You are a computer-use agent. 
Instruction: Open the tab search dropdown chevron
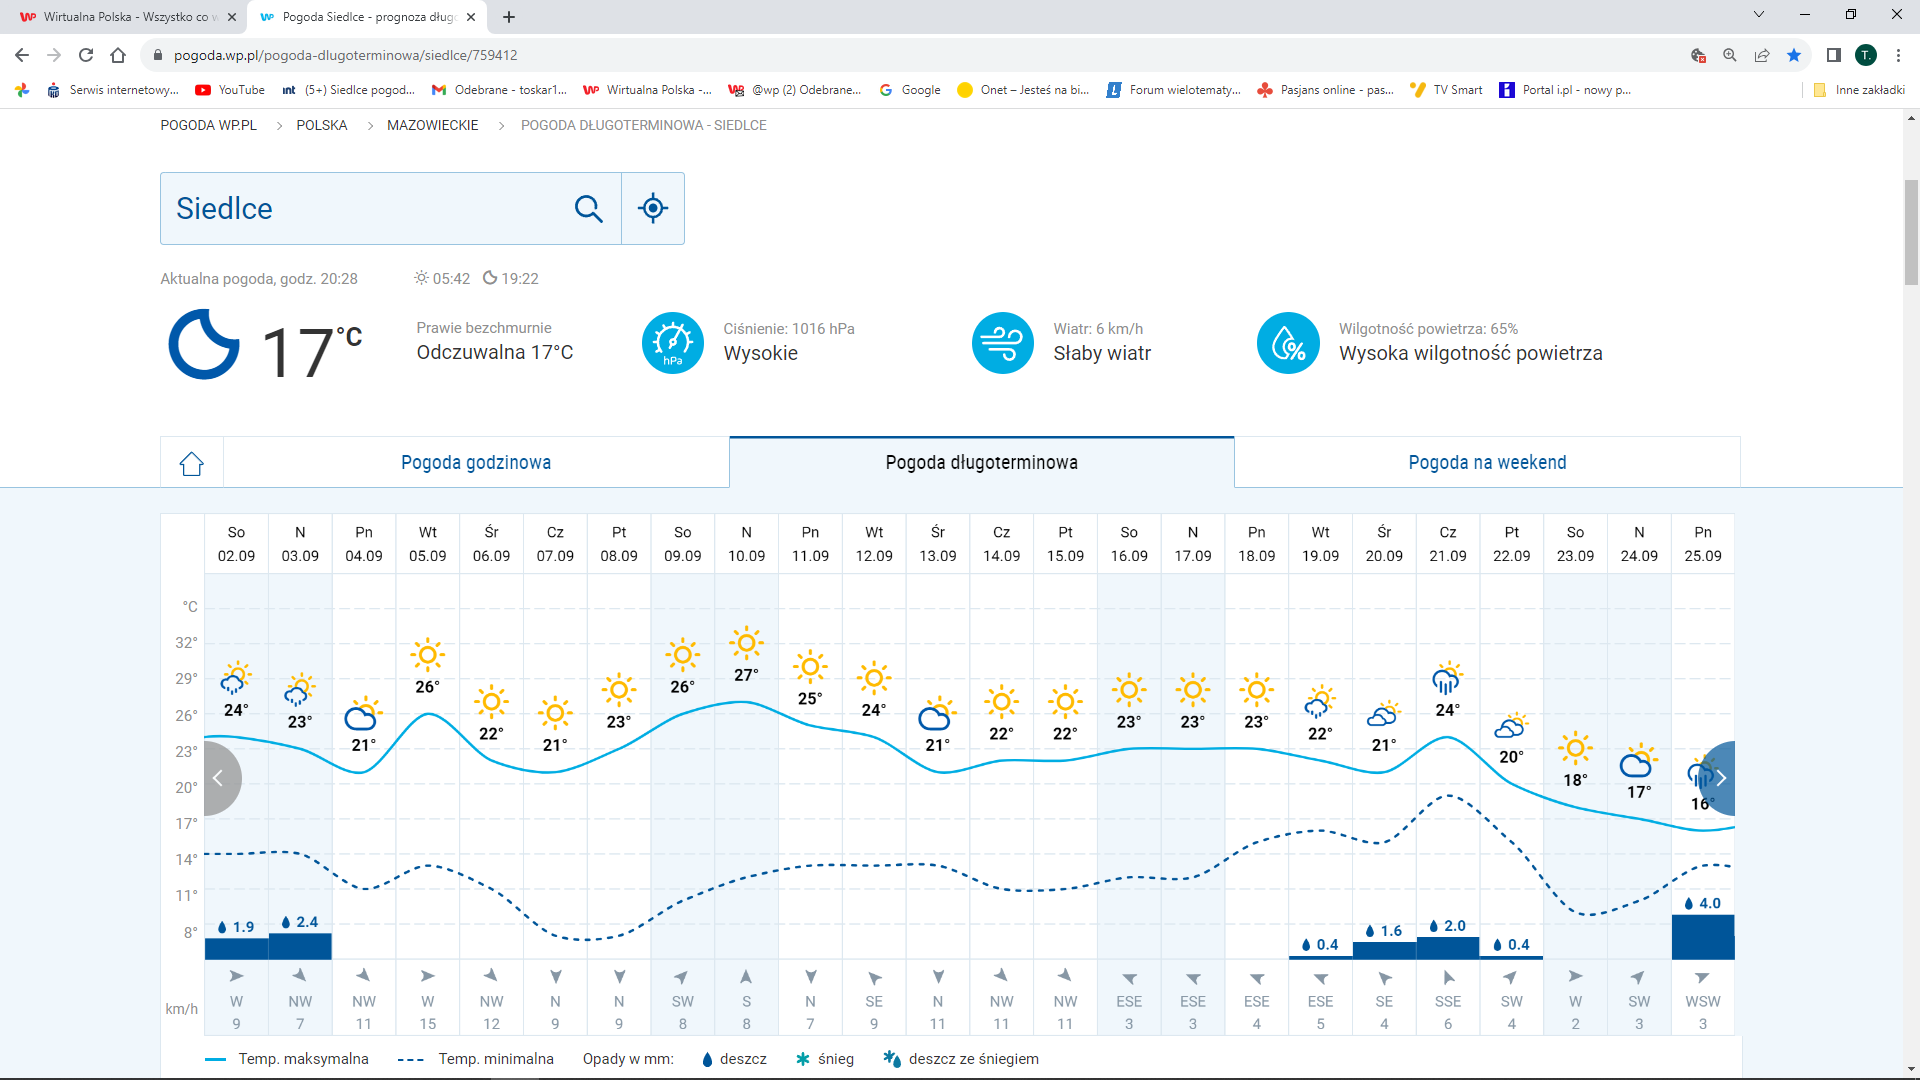pyautogui.click(x=1759, y=15)
